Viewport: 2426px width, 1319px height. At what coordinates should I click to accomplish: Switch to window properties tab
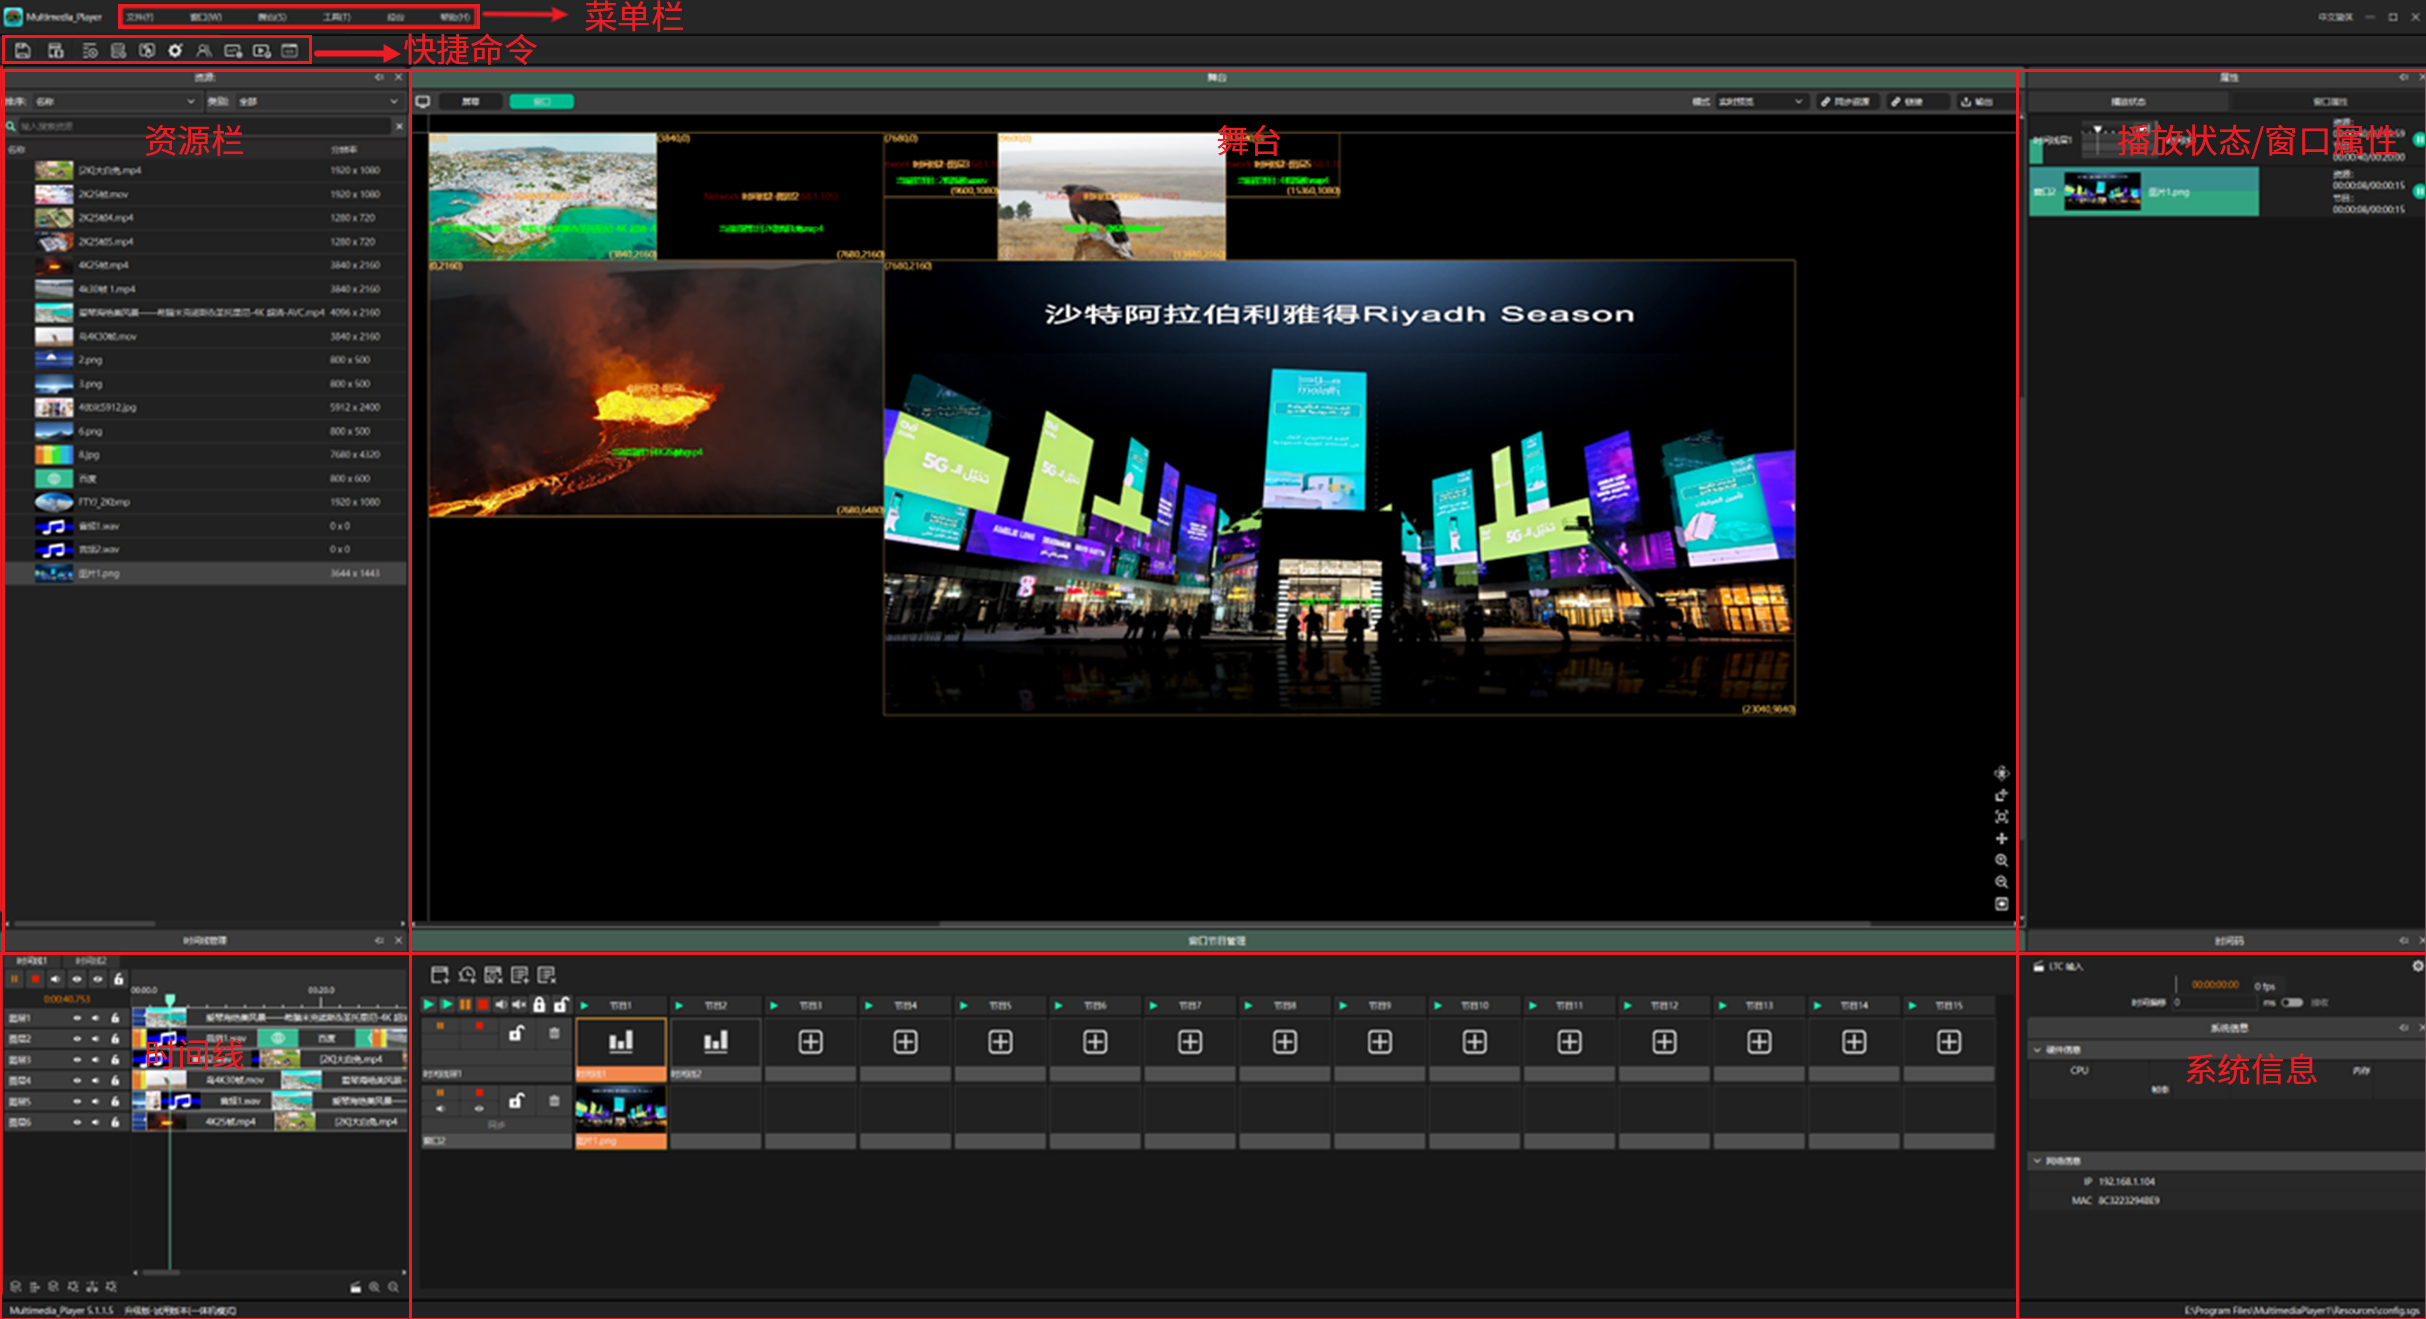2328,101
